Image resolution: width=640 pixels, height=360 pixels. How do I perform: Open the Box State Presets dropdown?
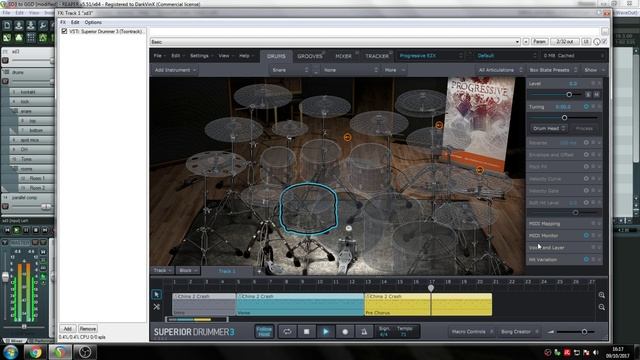pyautogui.click(x=553, y=70)
